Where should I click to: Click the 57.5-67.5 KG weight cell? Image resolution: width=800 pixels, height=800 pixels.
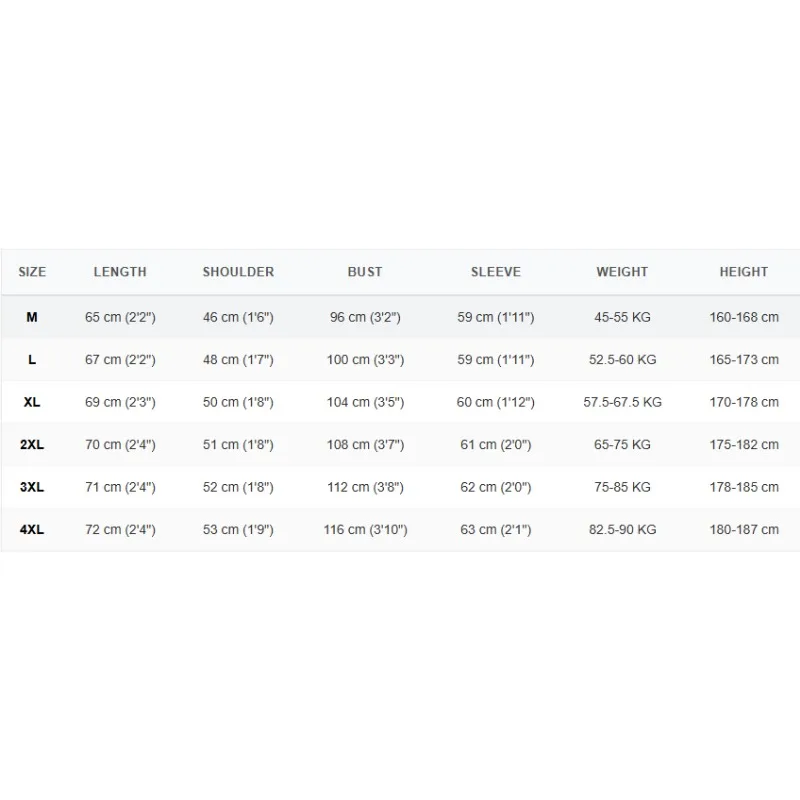[x=622, y=402]
